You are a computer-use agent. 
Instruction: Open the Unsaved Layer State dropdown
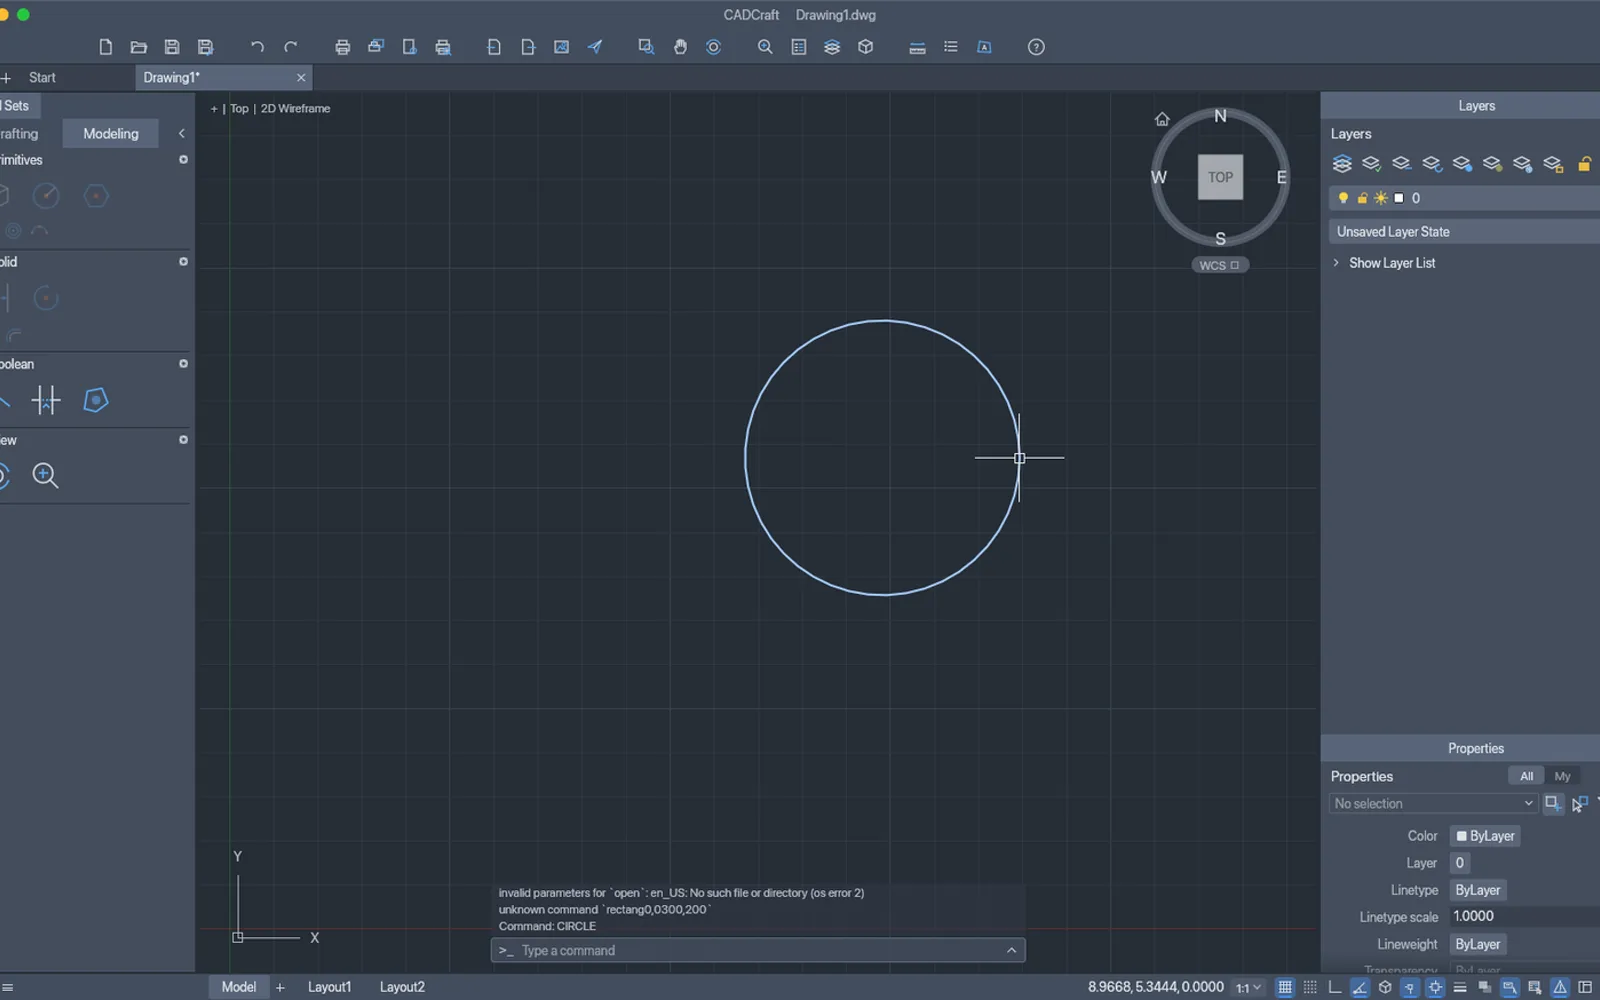coord(1464,232)
